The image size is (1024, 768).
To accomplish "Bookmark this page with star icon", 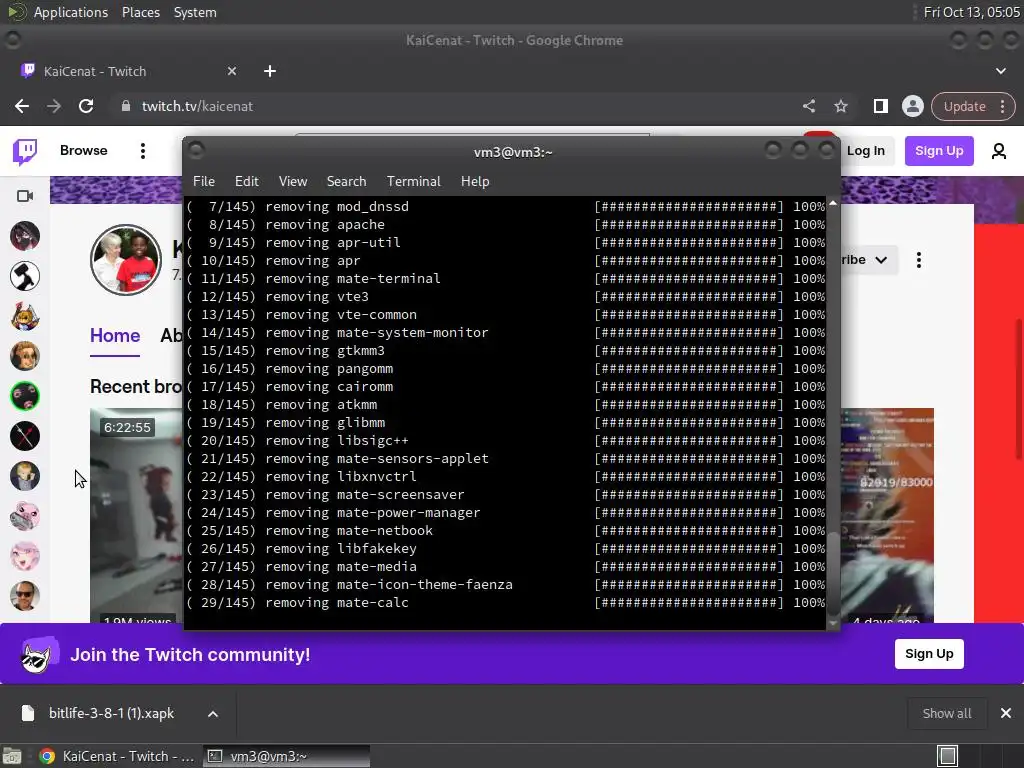I will 840,106.
